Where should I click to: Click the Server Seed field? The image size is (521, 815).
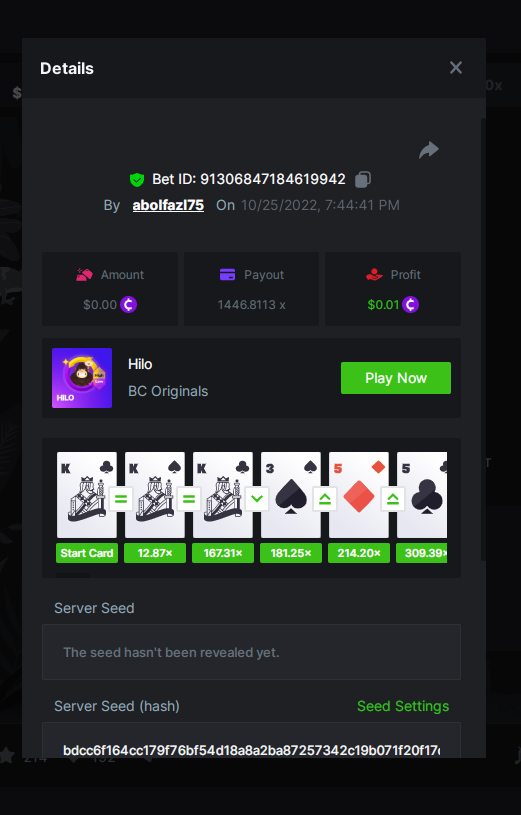tap(251, 652)
